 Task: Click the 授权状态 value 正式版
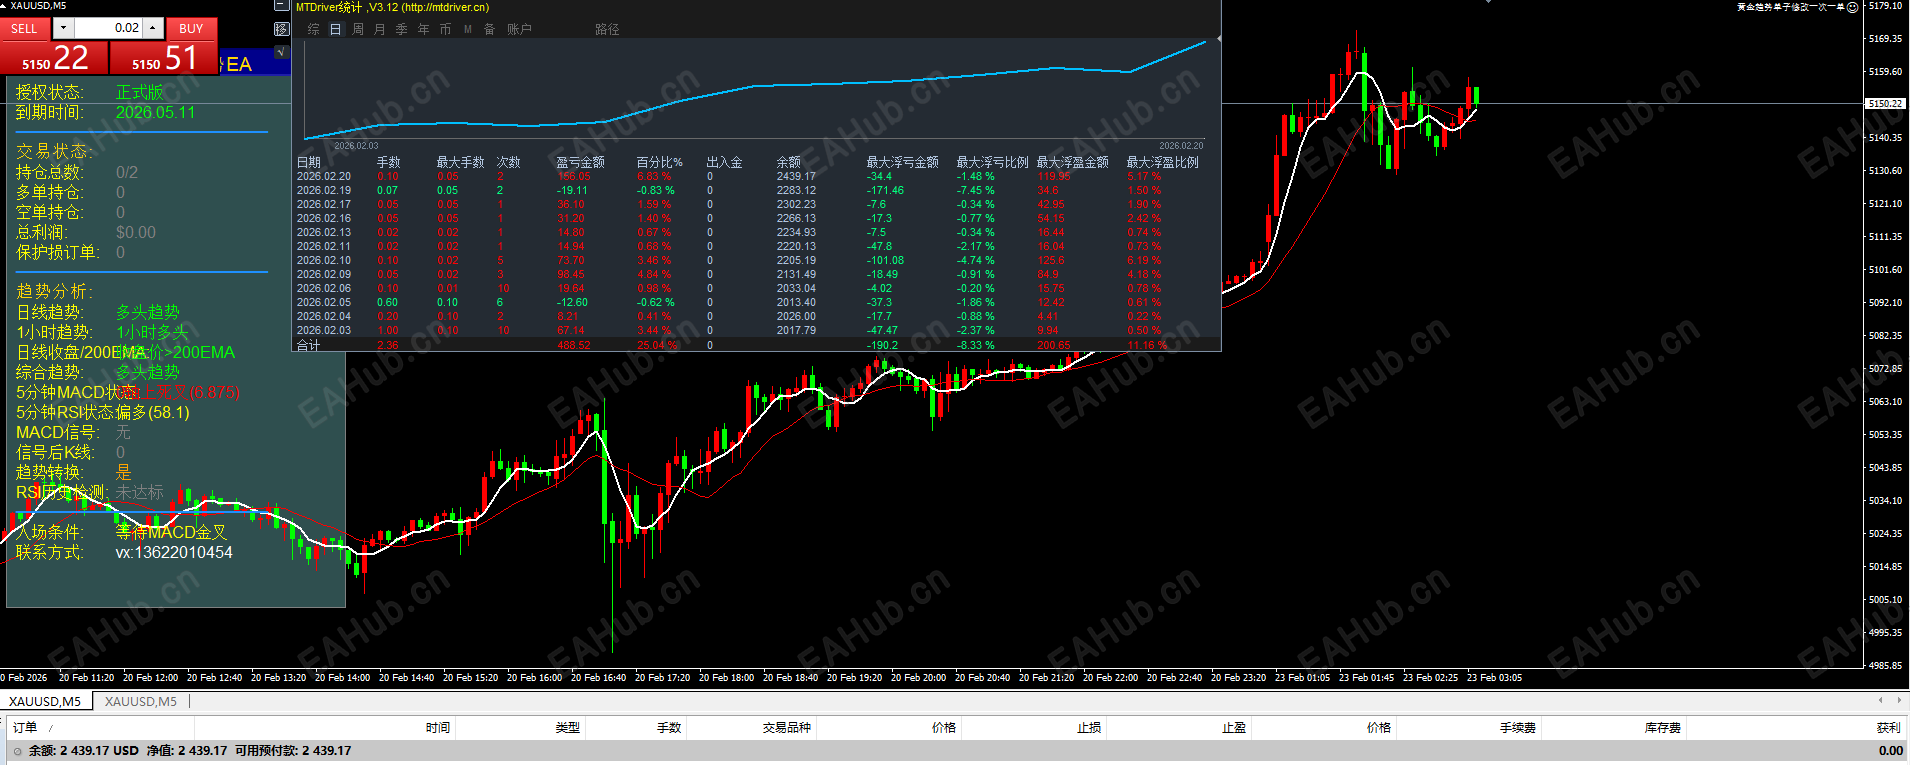point(140,92)
